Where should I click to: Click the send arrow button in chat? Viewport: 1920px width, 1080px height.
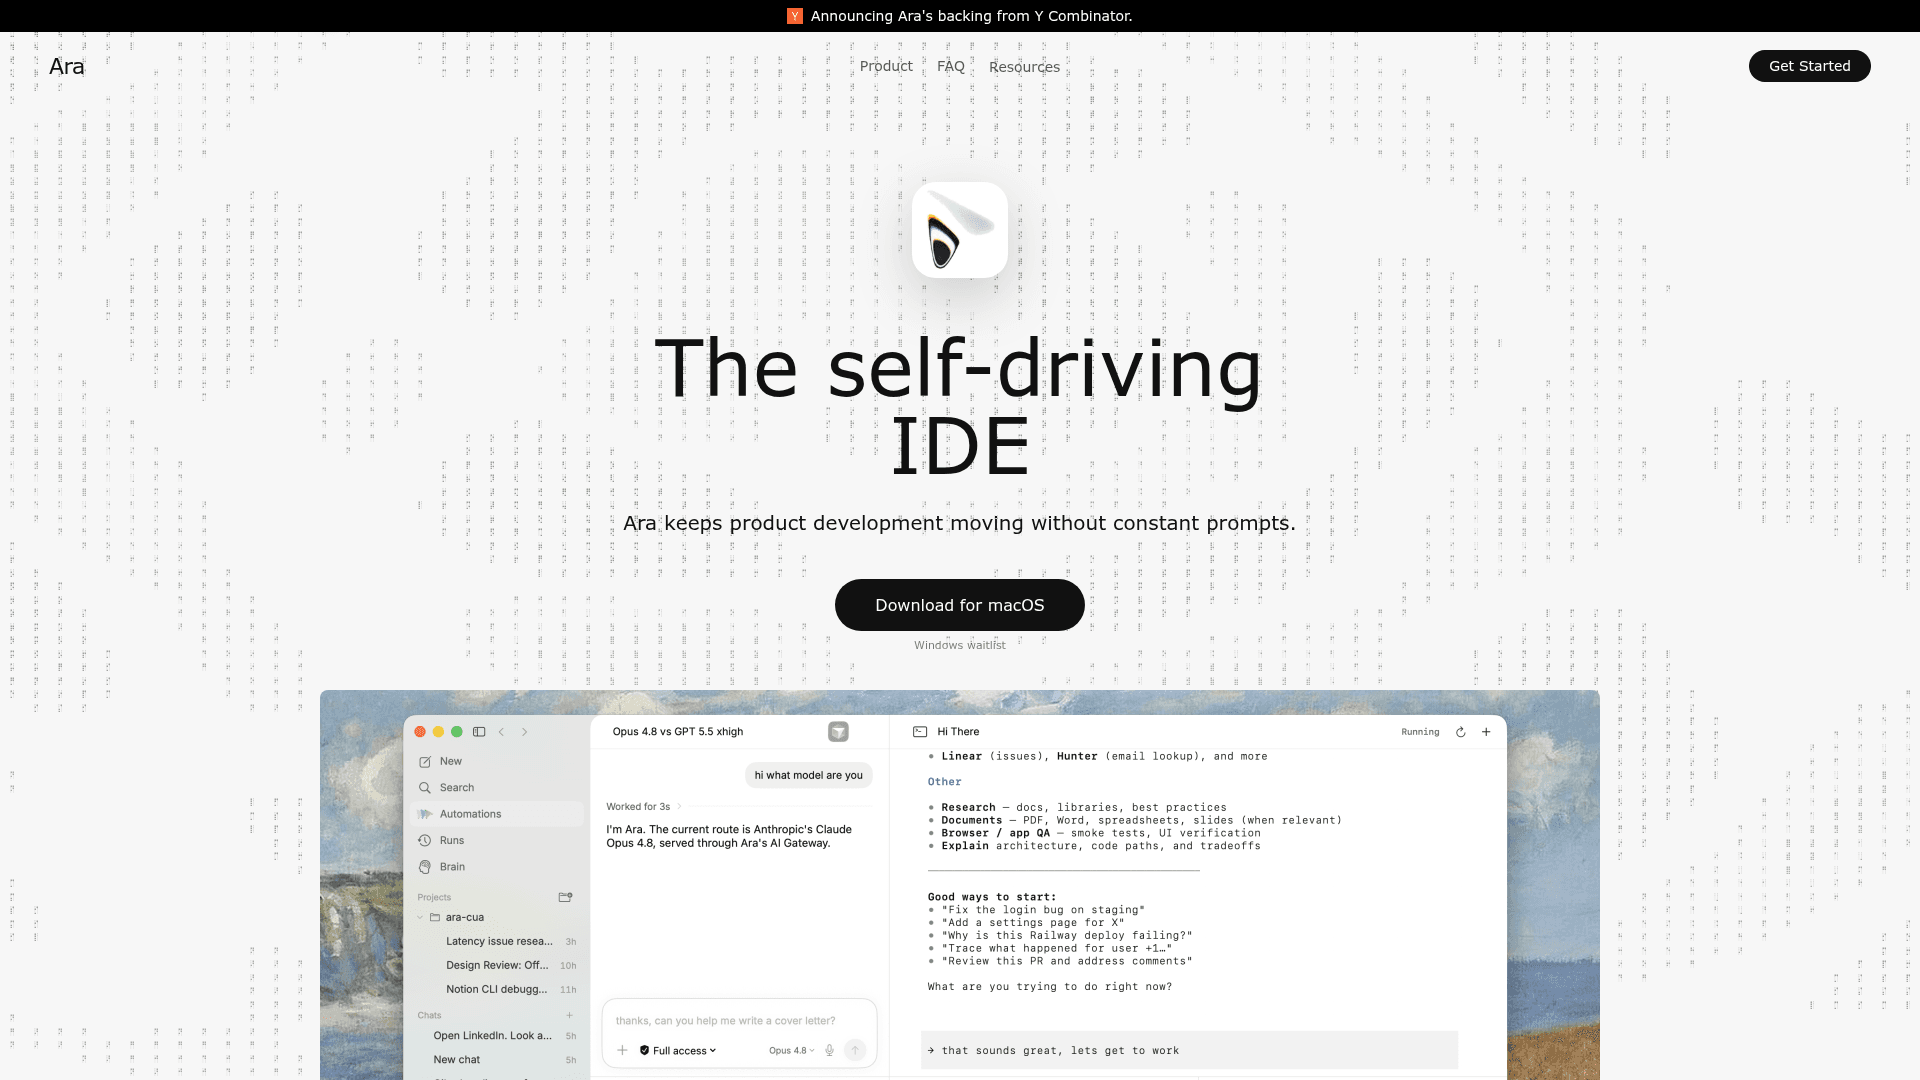pos(855,1050)
